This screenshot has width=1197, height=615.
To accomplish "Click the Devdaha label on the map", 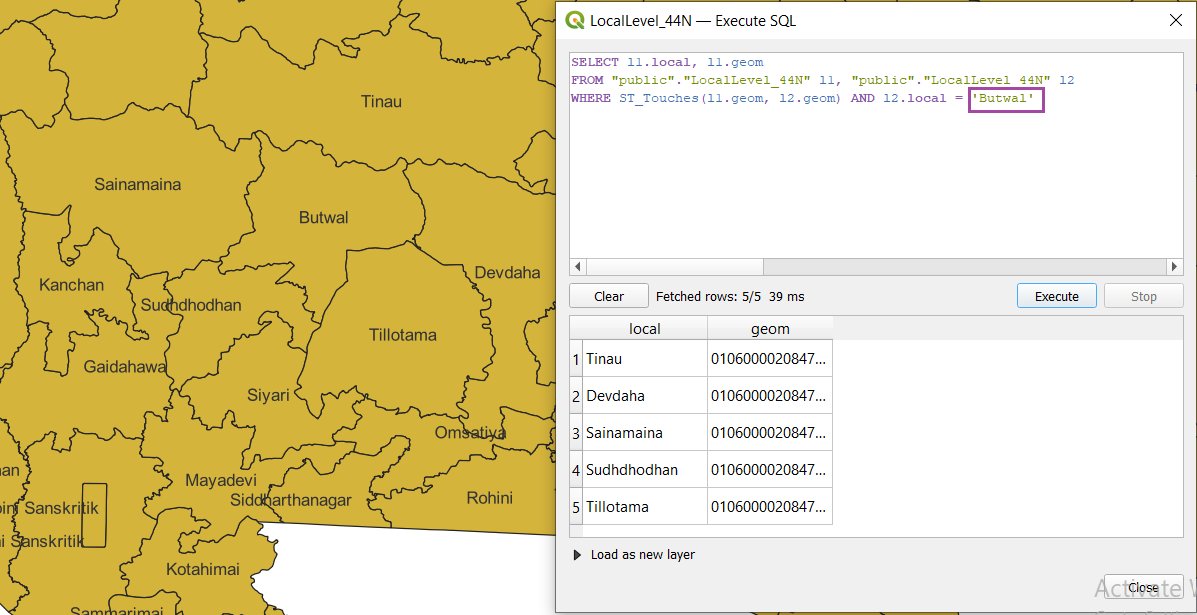I will [x=508, y=272].
